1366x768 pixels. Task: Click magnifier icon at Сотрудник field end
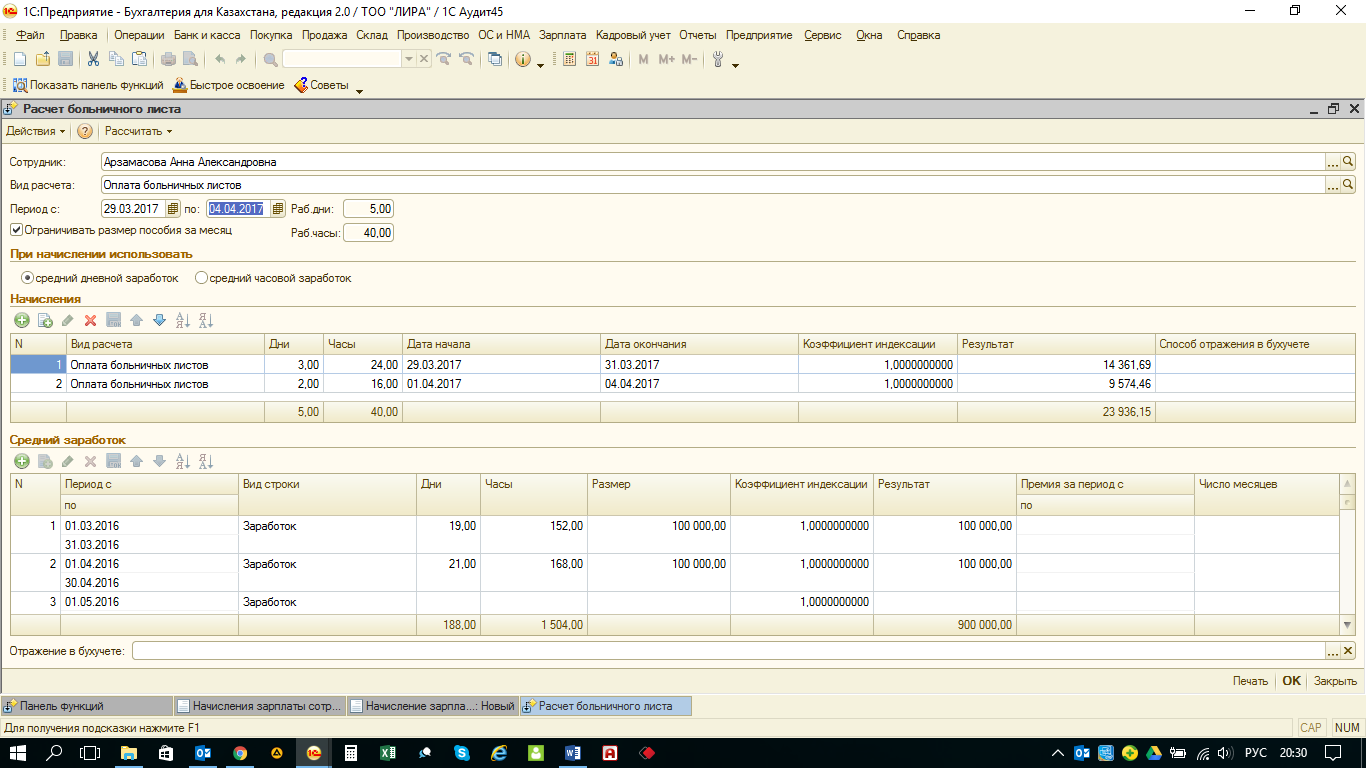[x=1348, y=161]
